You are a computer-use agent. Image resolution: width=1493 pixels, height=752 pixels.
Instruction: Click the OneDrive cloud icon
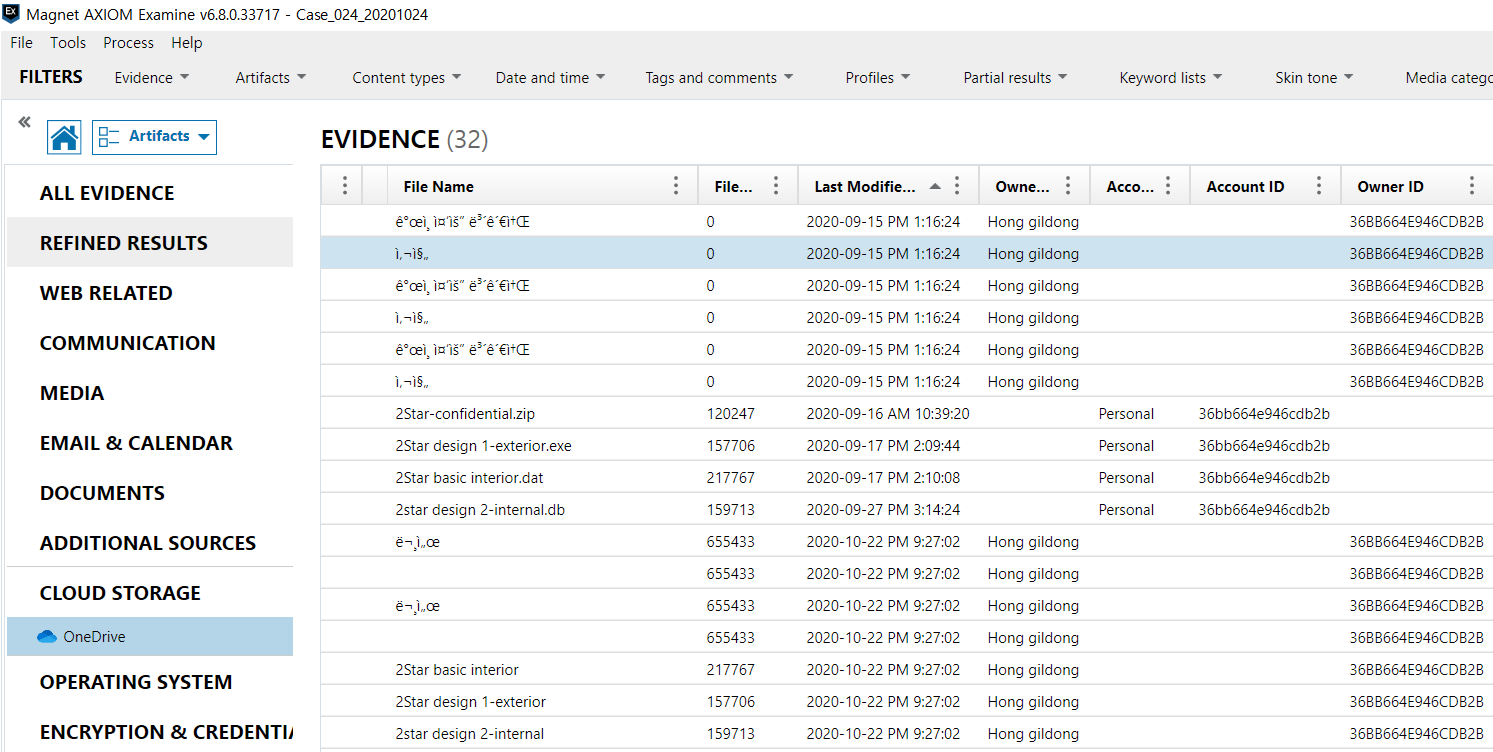pyautogui.click(x=46, y=637)
